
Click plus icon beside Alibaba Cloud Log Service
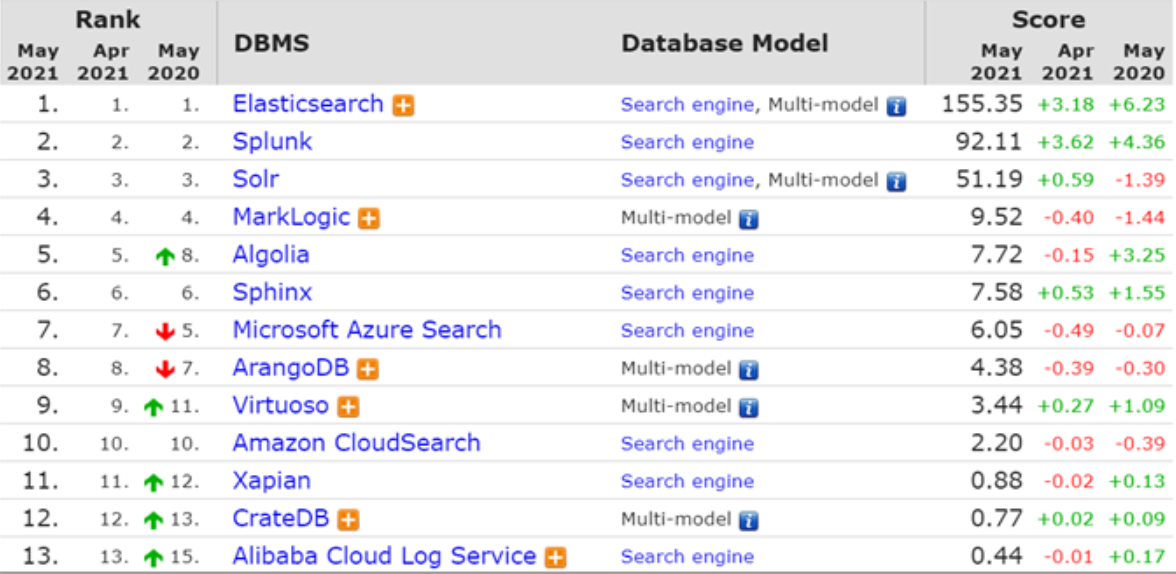pos(556,557)
